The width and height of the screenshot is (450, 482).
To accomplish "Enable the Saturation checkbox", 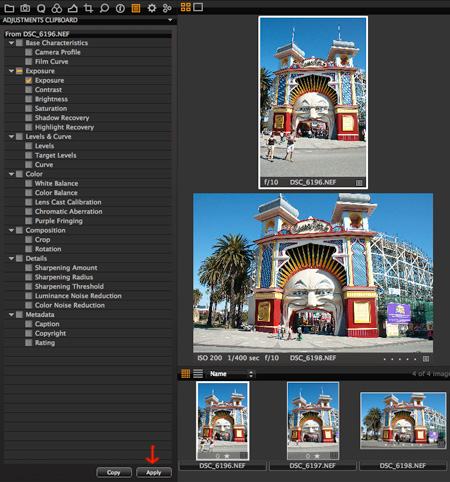I will pos(29,108).
